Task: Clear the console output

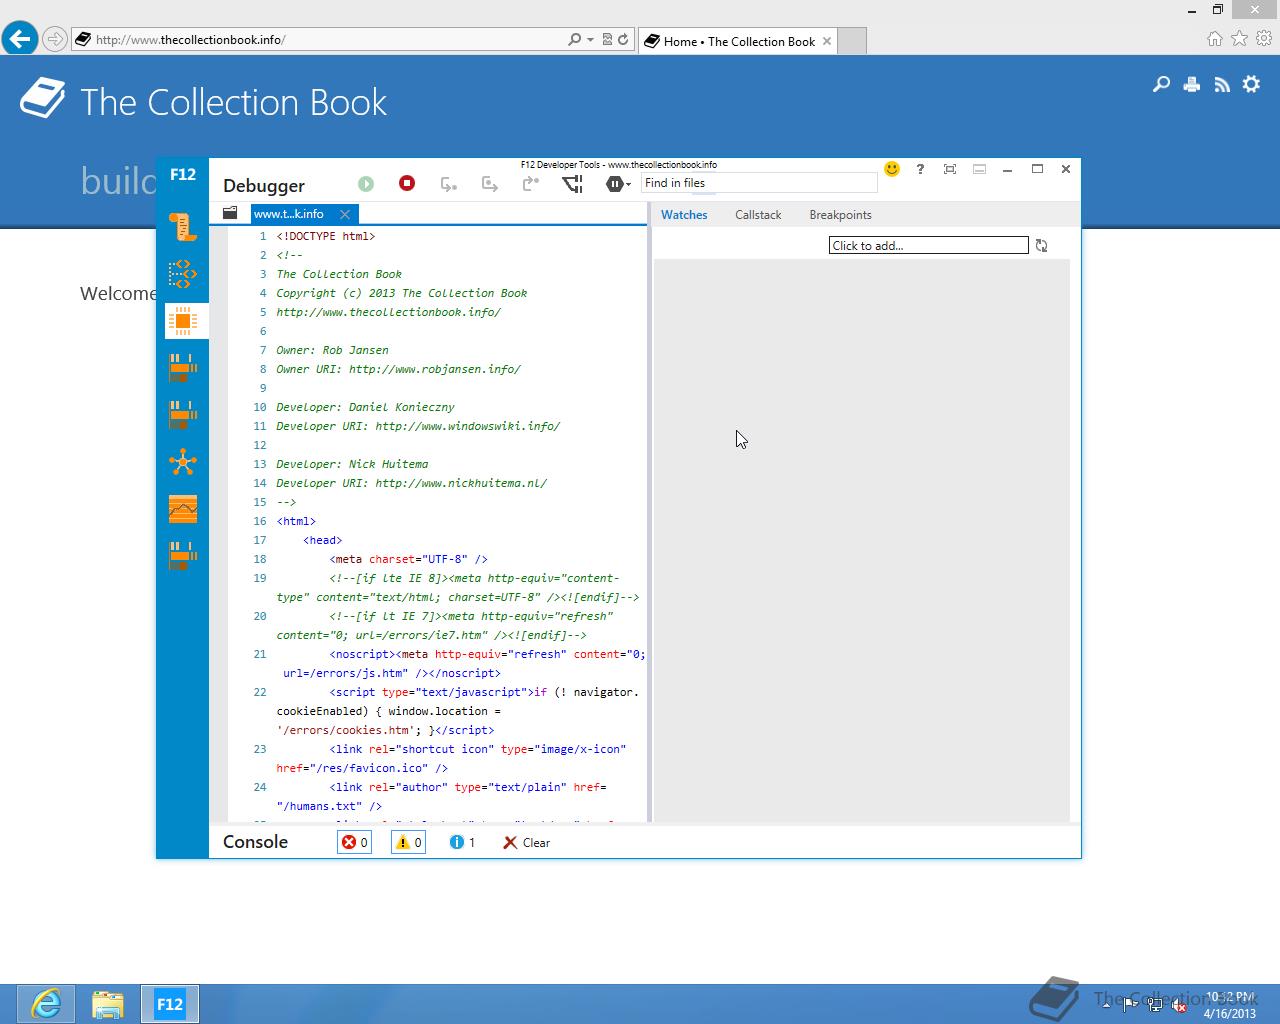Action: coord(527,842)
